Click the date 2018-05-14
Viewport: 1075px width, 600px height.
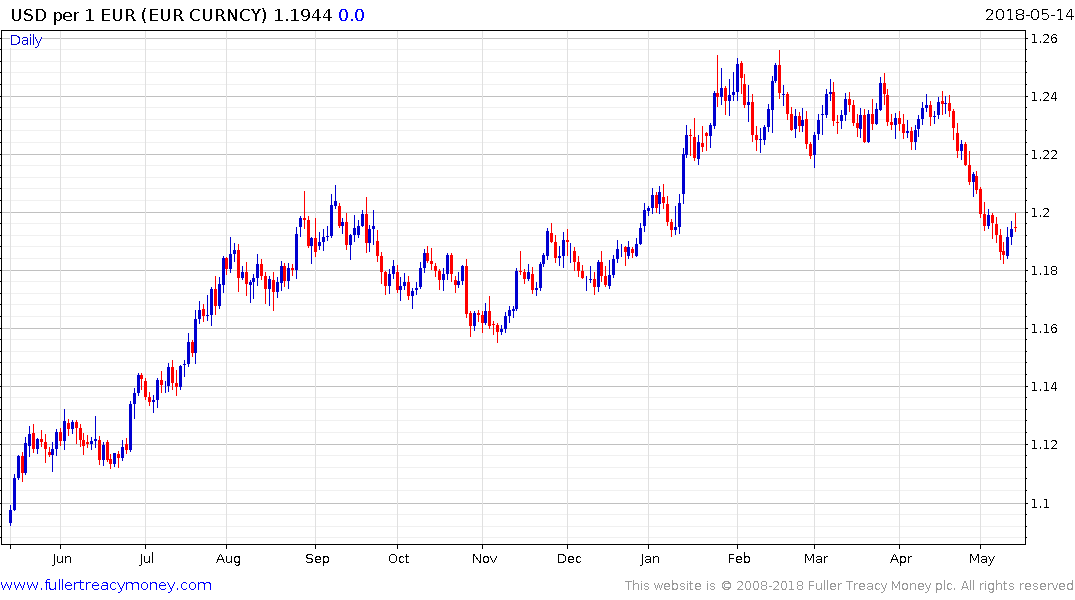click(x=1029, y=15)
